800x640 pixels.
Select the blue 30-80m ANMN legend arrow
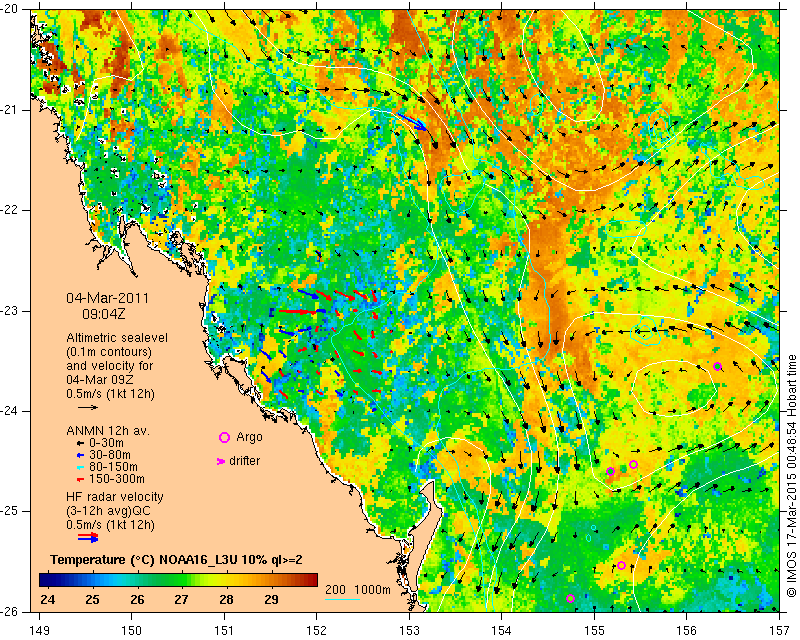coord(80,455)
